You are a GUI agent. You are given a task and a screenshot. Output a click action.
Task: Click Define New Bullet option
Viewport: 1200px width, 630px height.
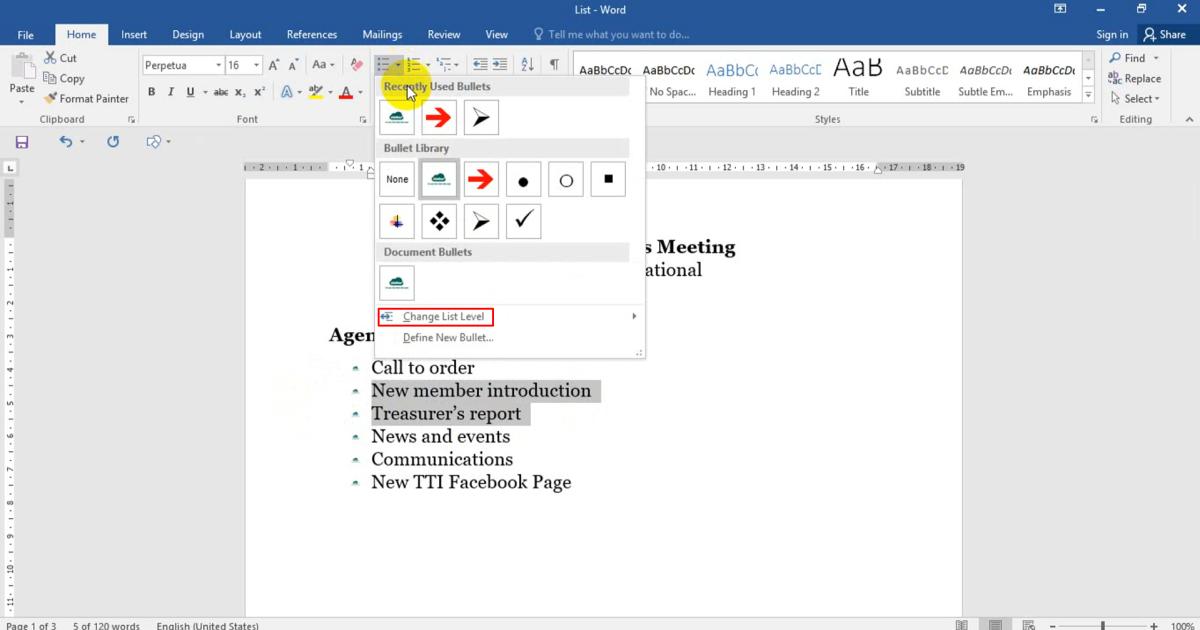pos(448,338)
